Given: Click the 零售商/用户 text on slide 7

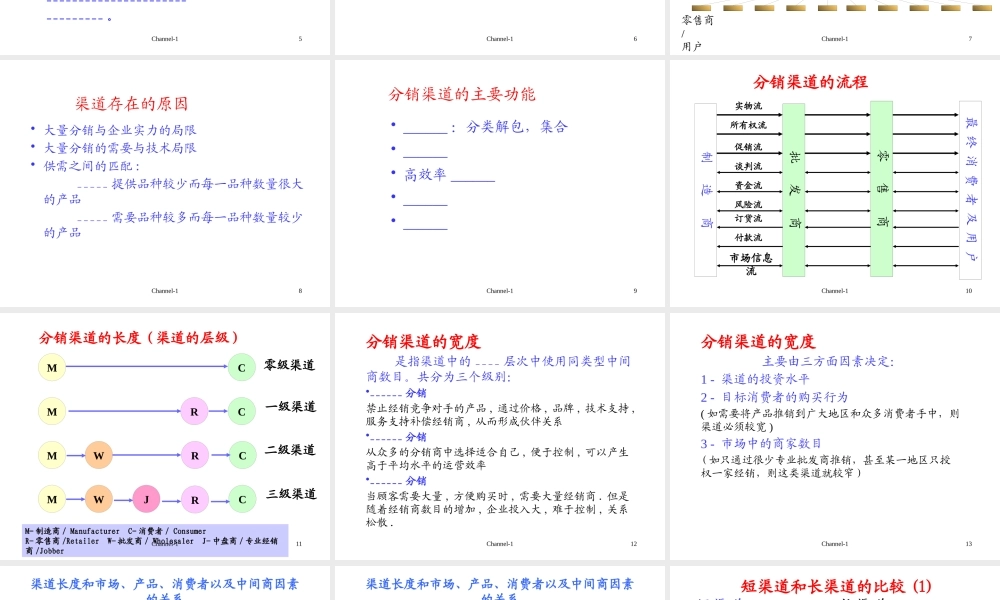Looking at the screenshot, I should pos(697,33).
